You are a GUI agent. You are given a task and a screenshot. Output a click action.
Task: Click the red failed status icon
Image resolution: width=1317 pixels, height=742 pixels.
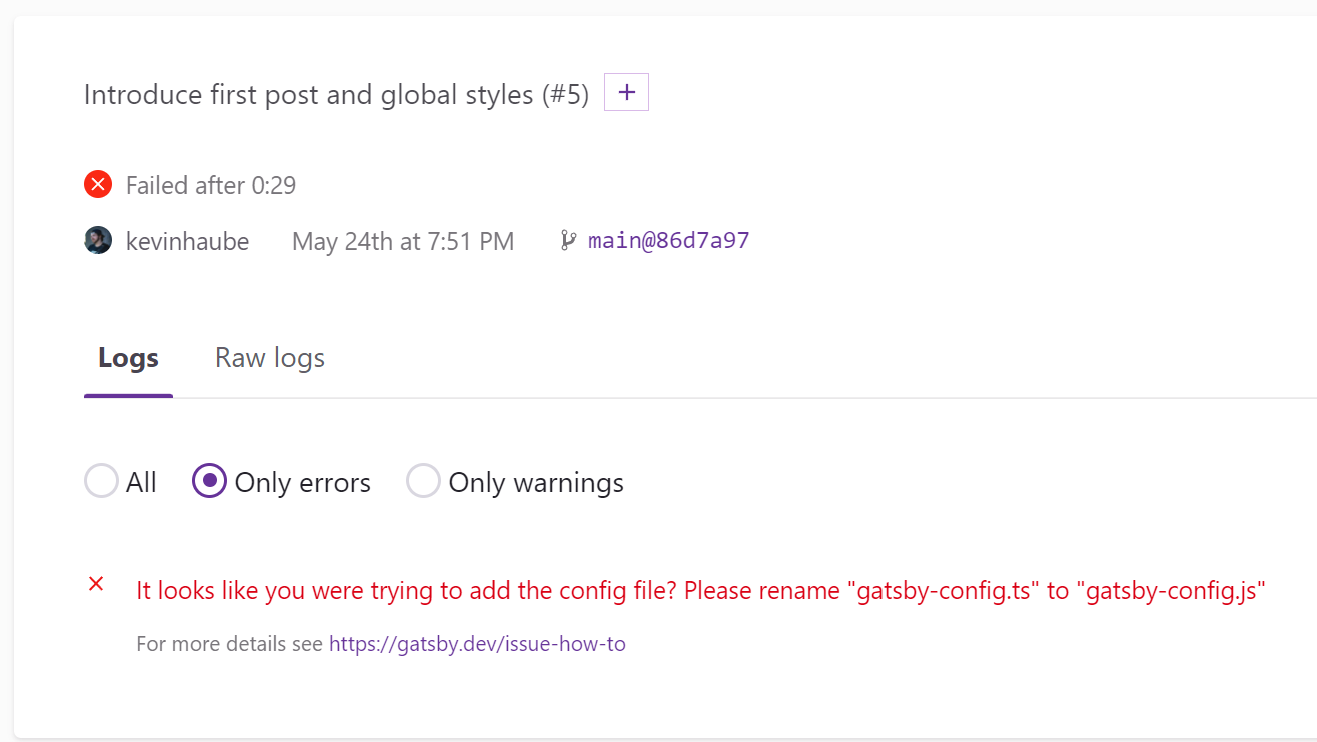97,184
